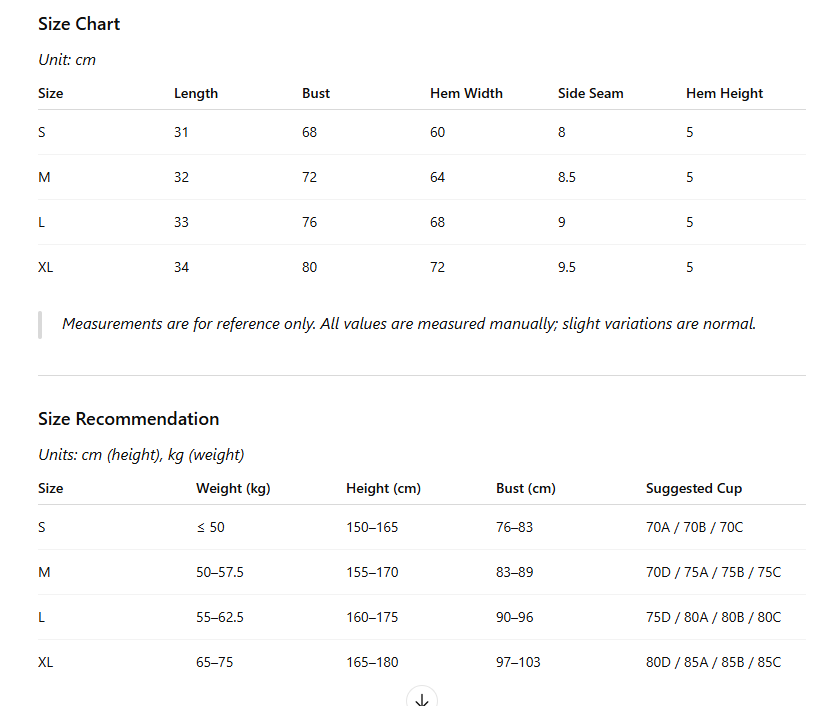Screen dimensions: 813x706
Task: Click the Weight (kg) column header
Action: tap(233, 488)
